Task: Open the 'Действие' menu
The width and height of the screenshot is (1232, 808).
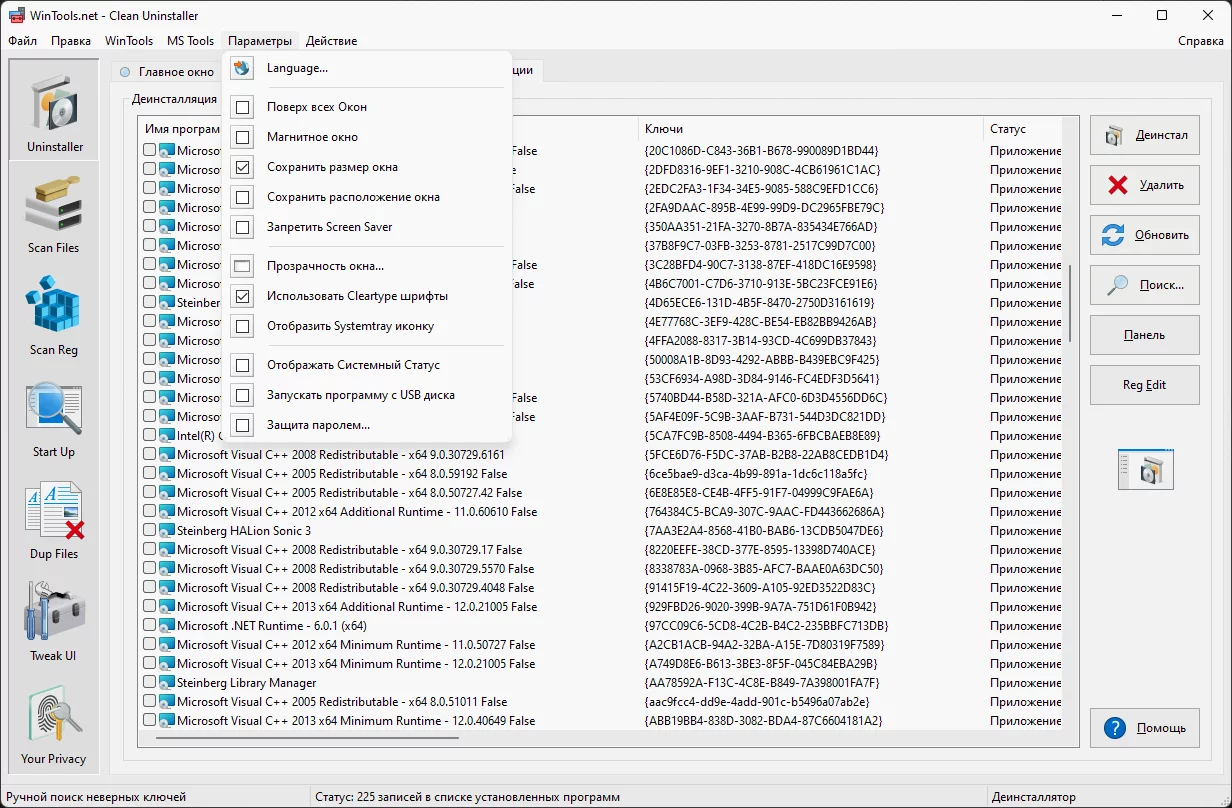Action: point(331,41)
